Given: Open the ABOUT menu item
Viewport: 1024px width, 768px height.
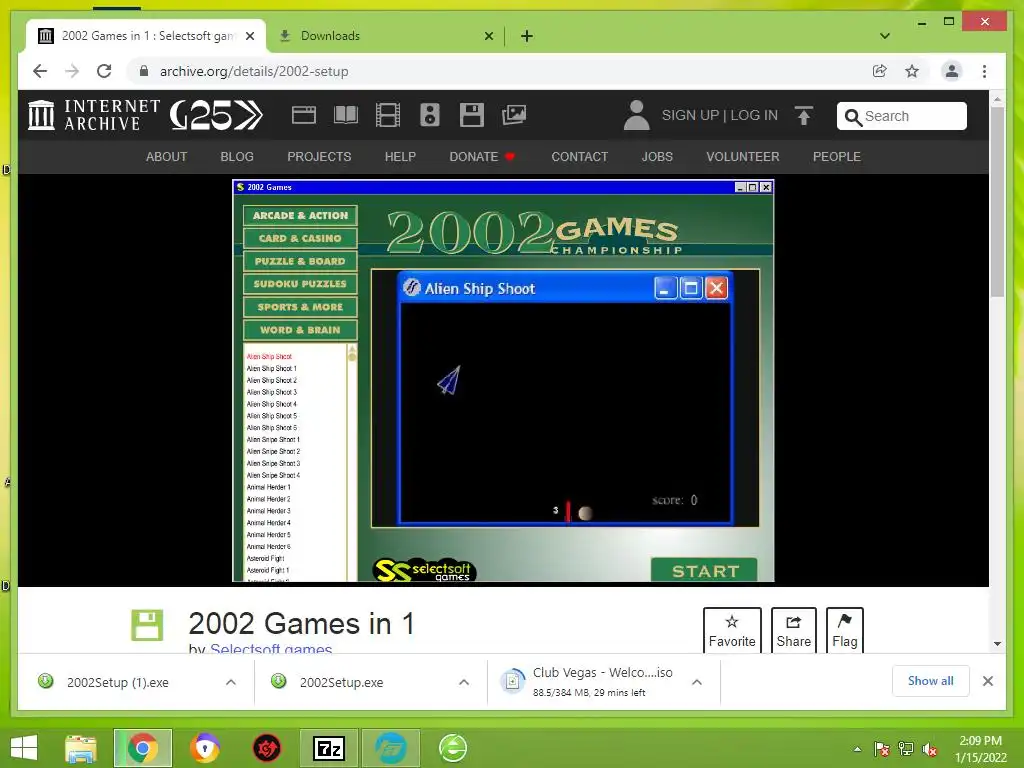Looking at the screenshot, I should coord(167,157).
